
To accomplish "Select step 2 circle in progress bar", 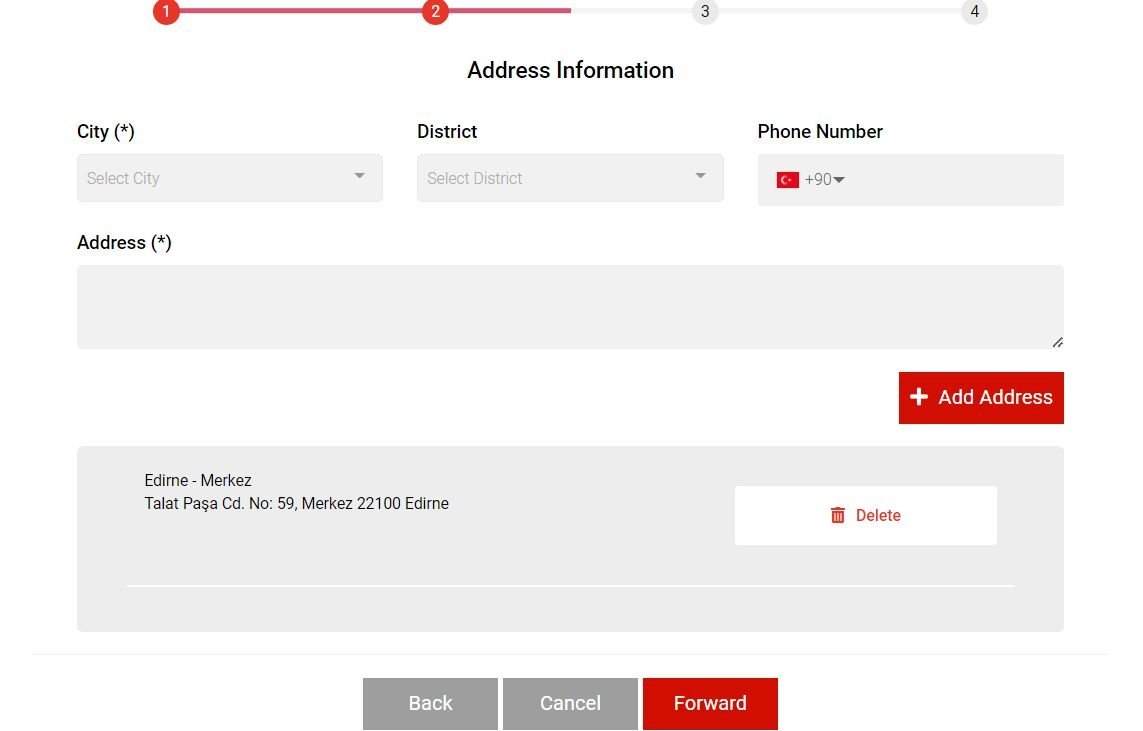I will click(435, 12).
